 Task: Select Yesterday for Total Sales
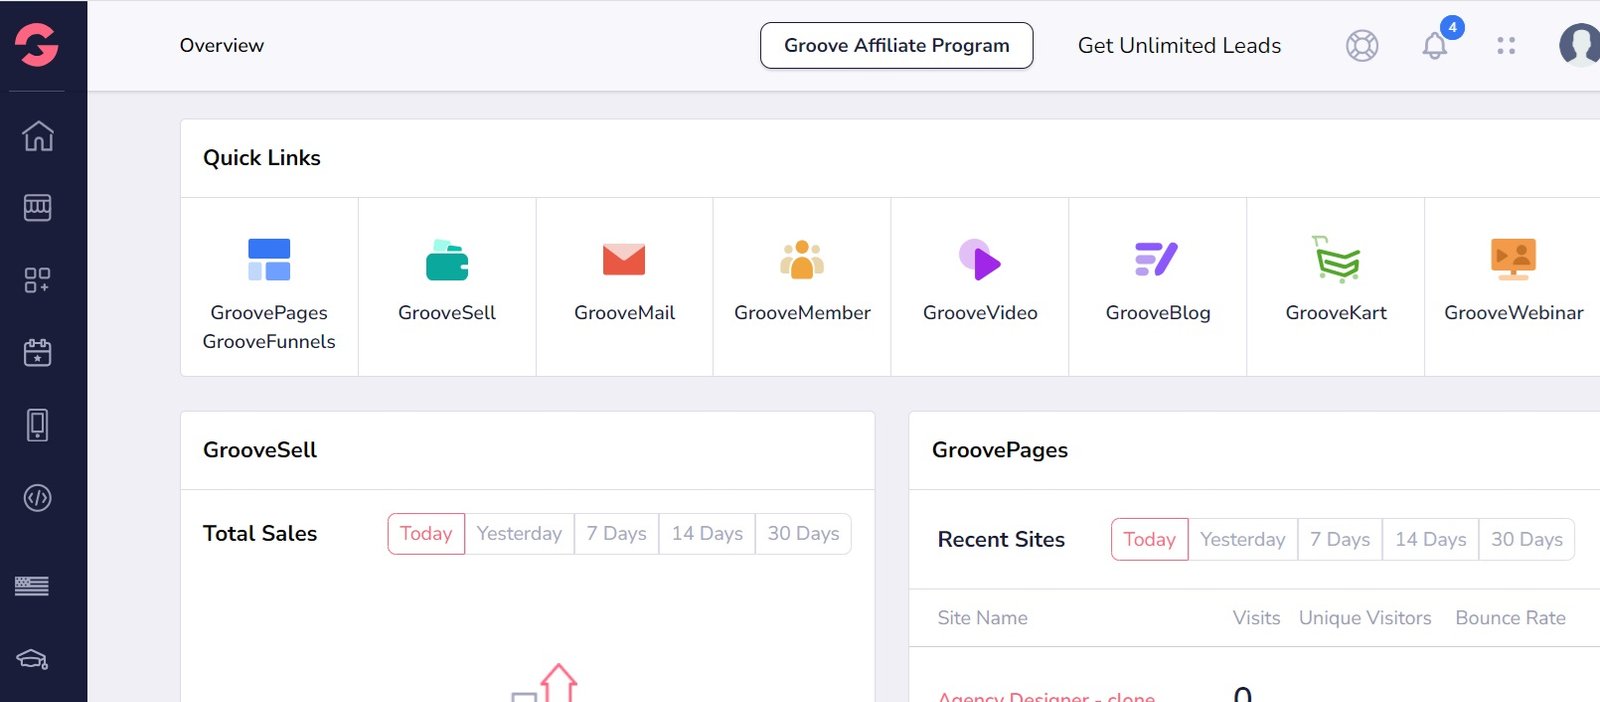[519, 534]
